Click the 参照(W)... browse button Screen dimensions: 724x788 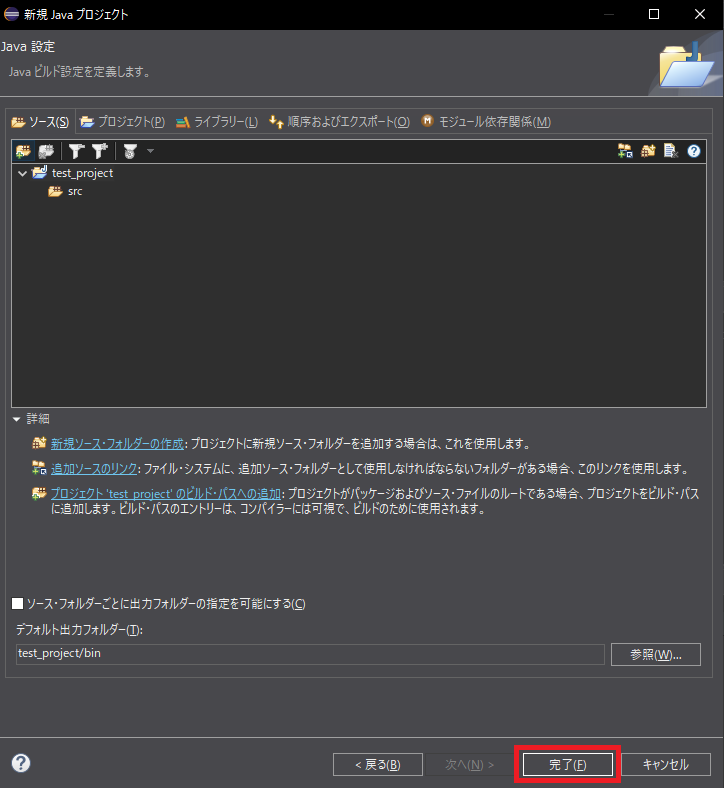coord(656,654)
